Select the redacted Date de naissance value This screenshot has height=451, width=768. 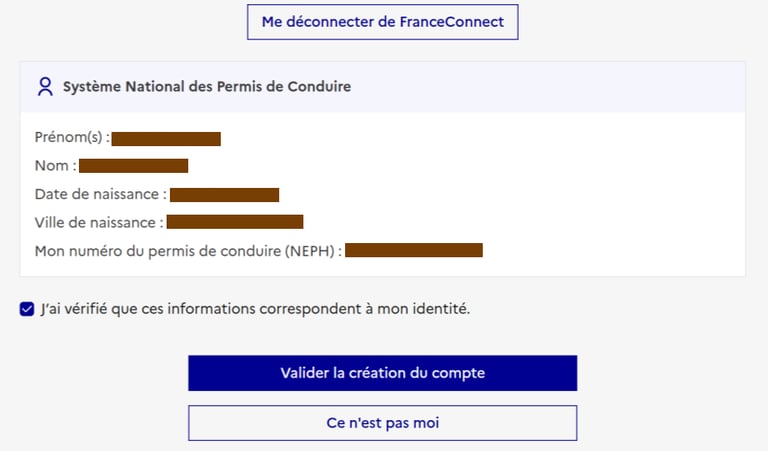224,194
